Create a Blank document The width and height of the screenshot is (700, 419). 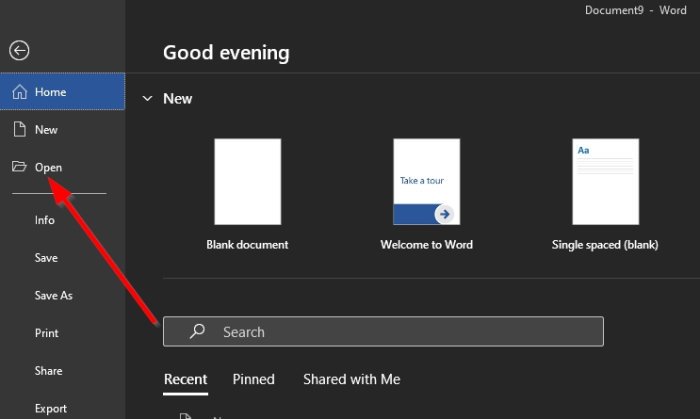pyautogui.click(x=247, y=182)
